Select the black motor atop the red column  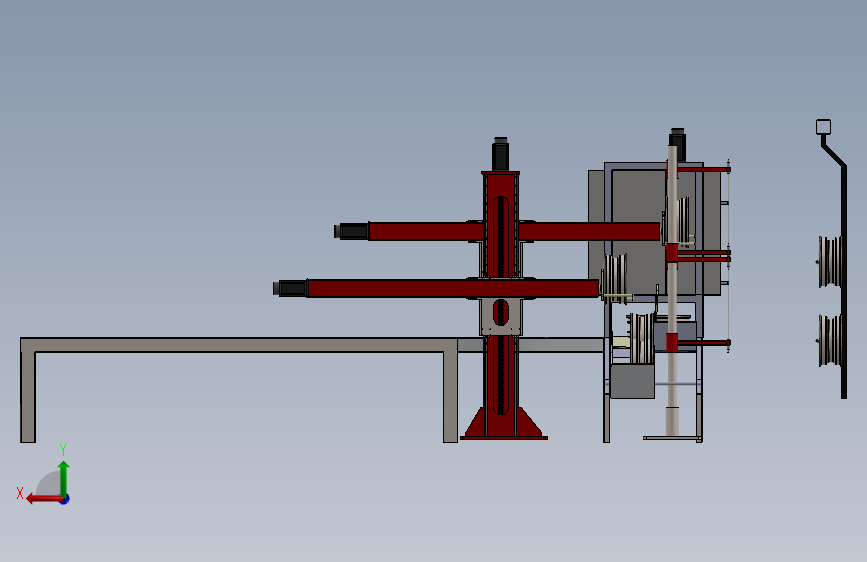pos(500,154)
